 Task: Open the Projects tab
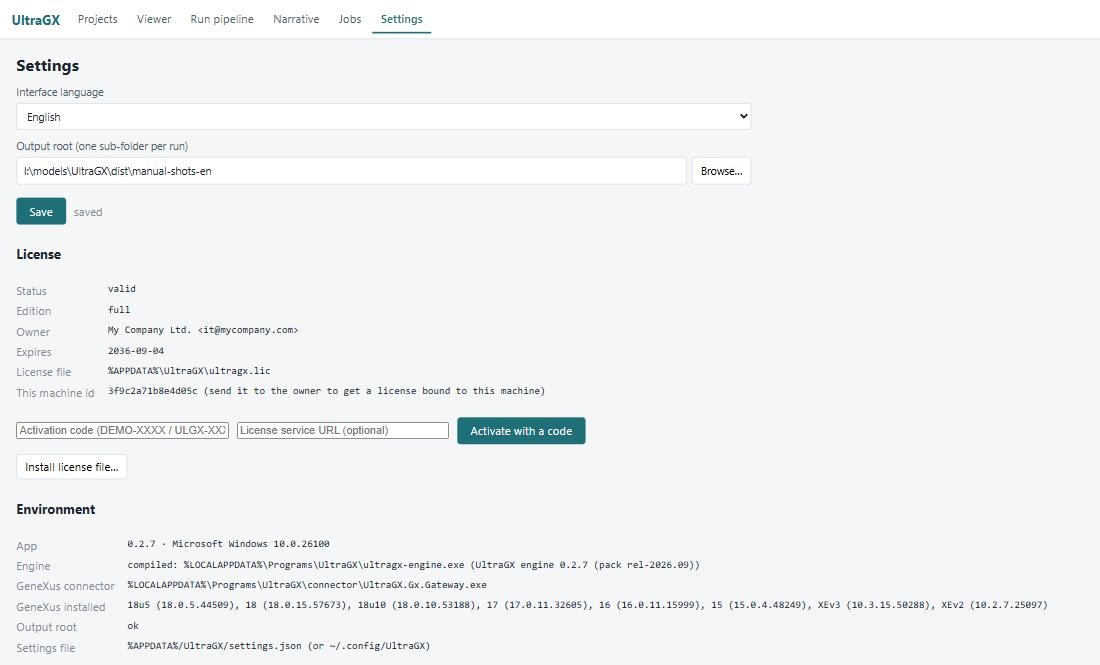click(98, 19)
